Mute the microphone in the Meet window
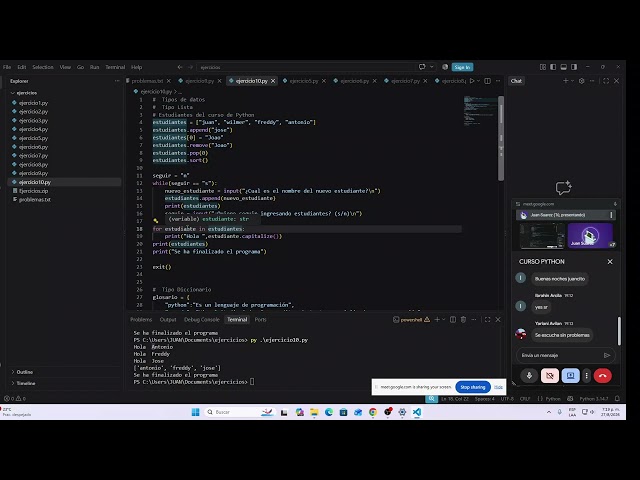The image size is (640, 480). coord(529,376)
